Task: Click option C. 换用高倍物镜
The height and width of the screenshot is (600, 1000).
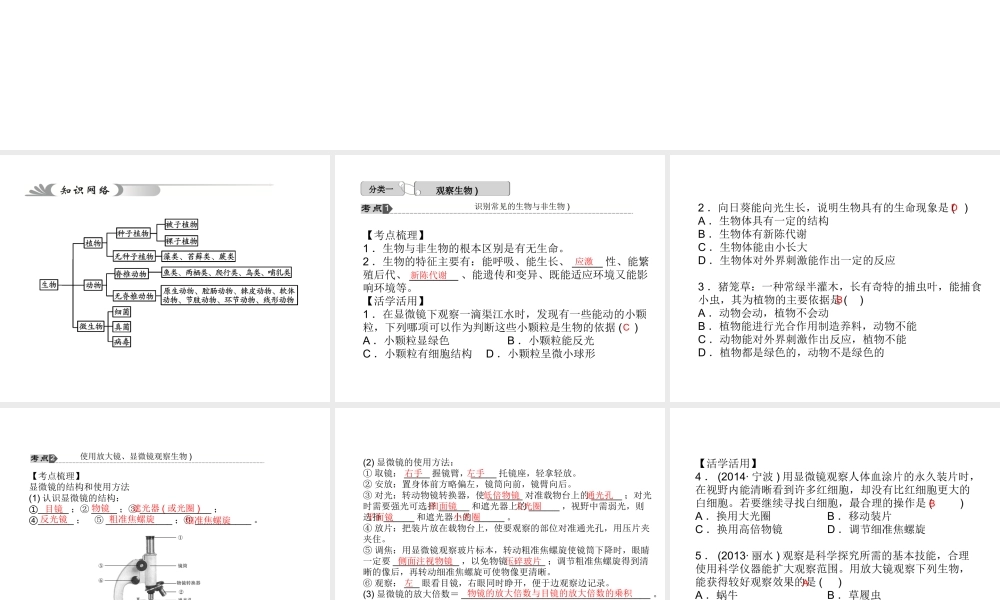Action: [739, 529]
